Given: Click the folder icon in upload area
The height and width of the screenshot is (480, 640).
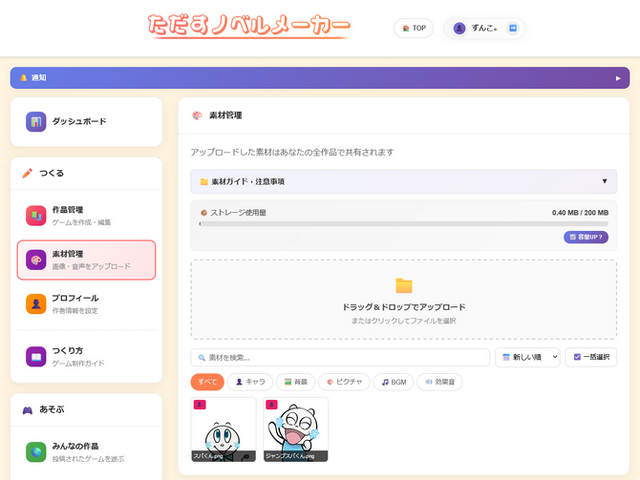Looking at the screenshot, I should tap(404, 286).
